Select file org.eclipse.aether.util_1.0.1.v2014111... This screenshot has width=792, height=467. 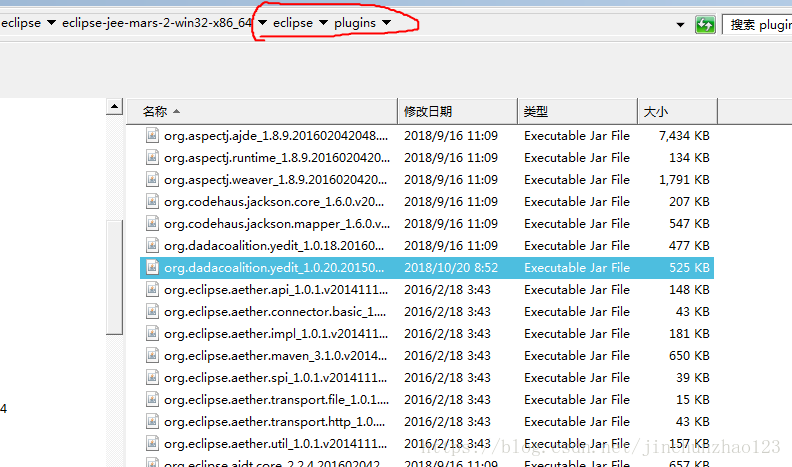point(275,444)
